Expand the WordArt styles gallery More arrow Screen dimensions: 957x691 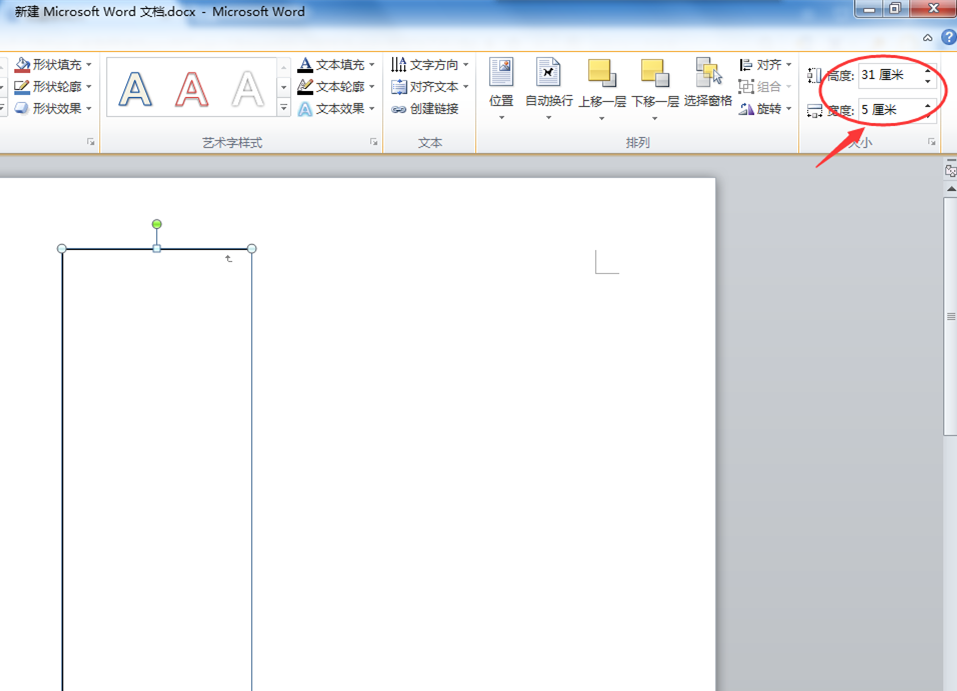pyautogui.click(x=283, y=108)
